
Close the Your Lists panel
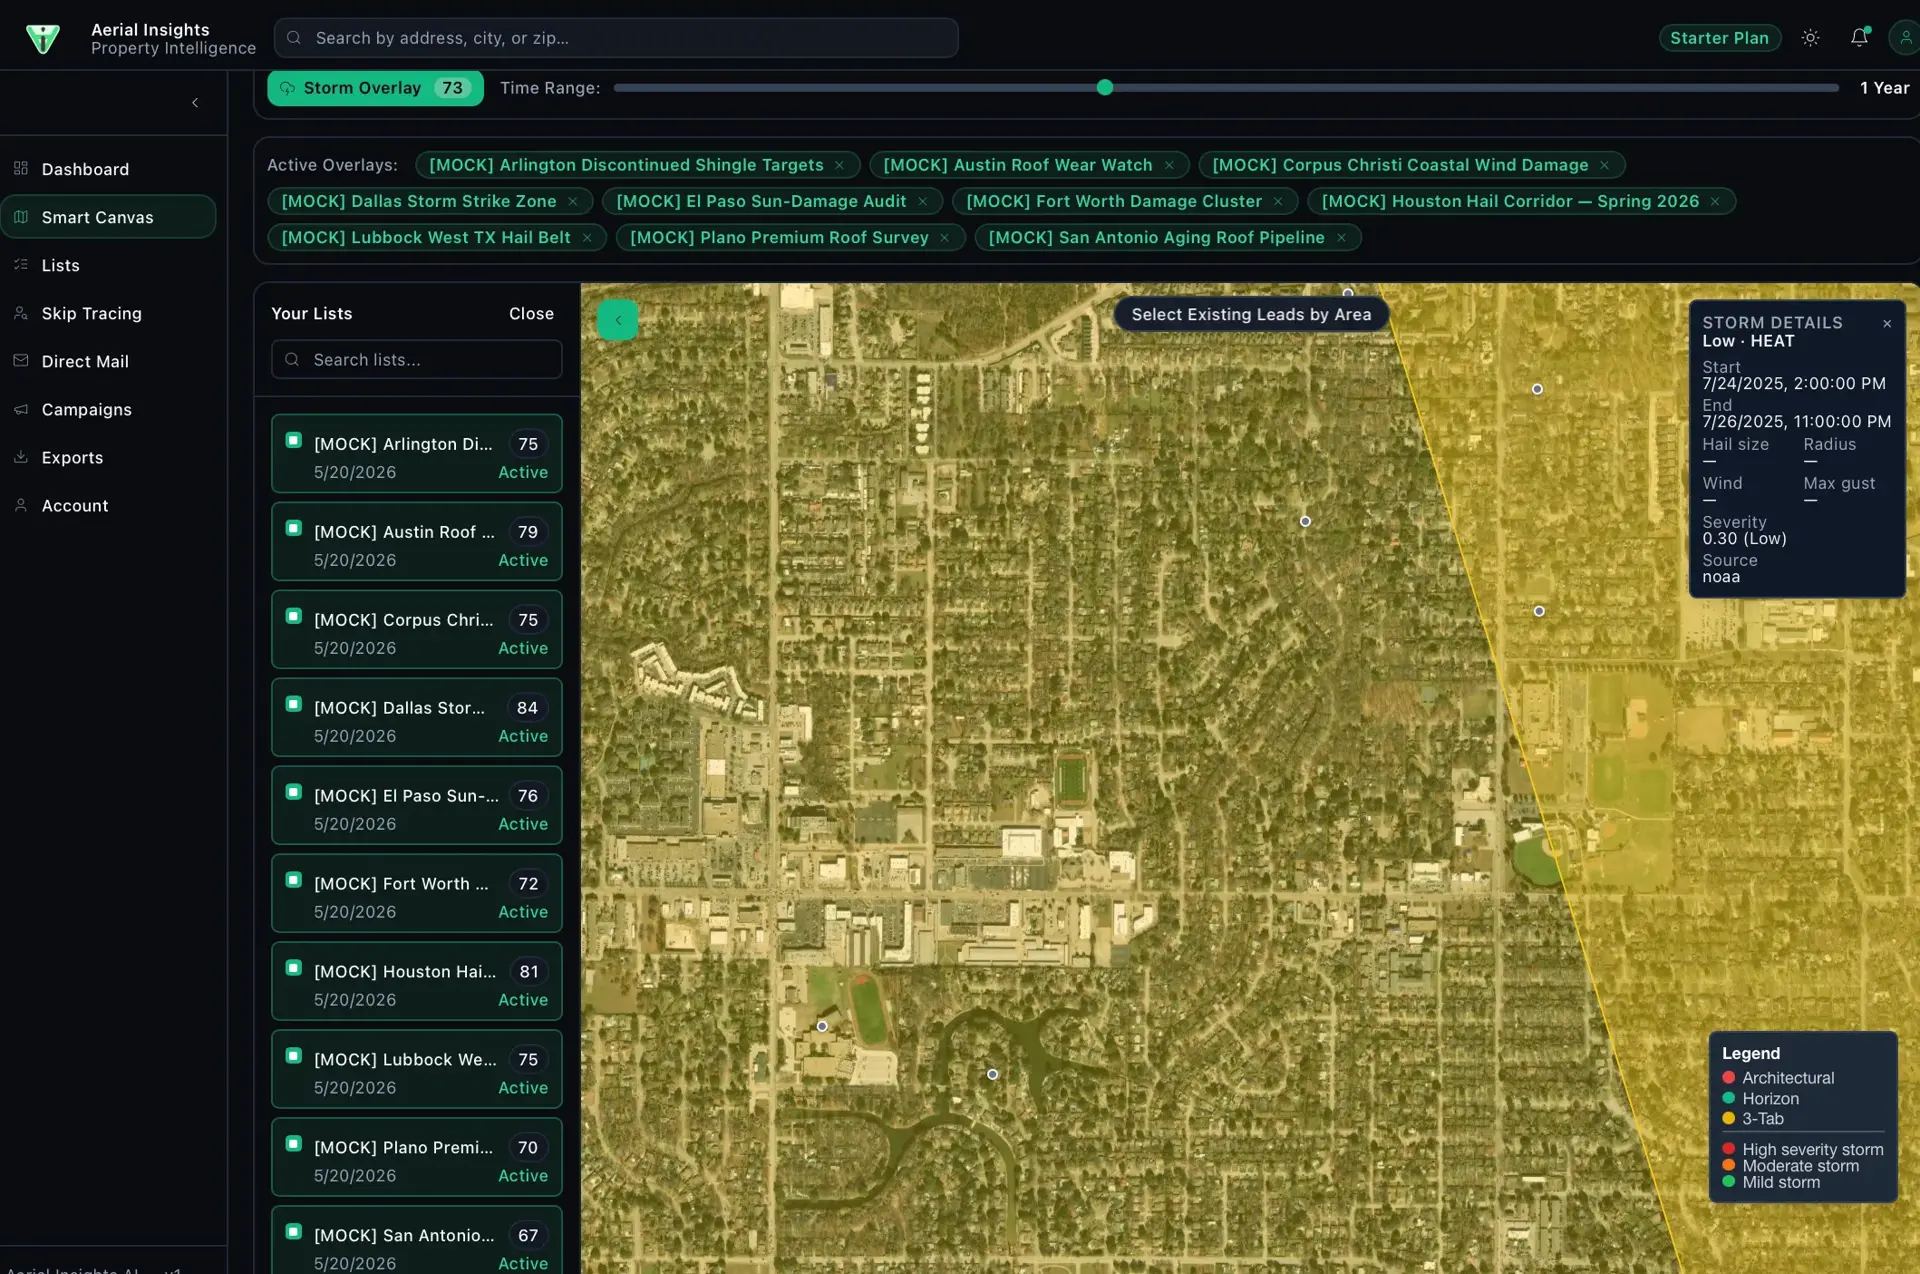coord(531,313)
